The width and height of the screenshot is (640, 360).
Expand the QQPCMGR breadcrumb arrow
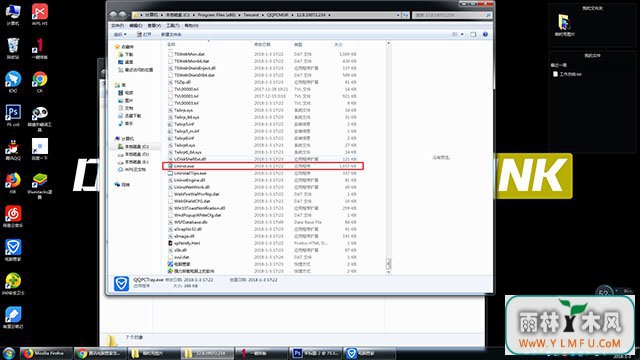click(x=292, y=15)
